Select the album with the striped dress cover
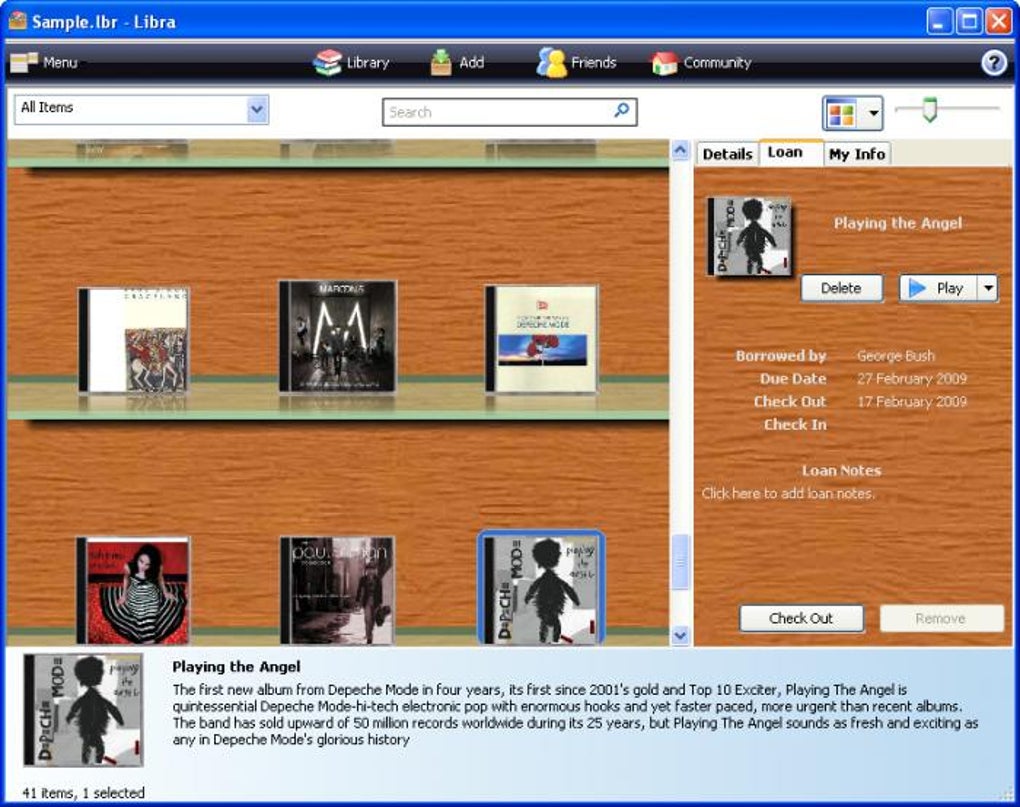This screenshot has width=1020, height=807. coord(133,590)
